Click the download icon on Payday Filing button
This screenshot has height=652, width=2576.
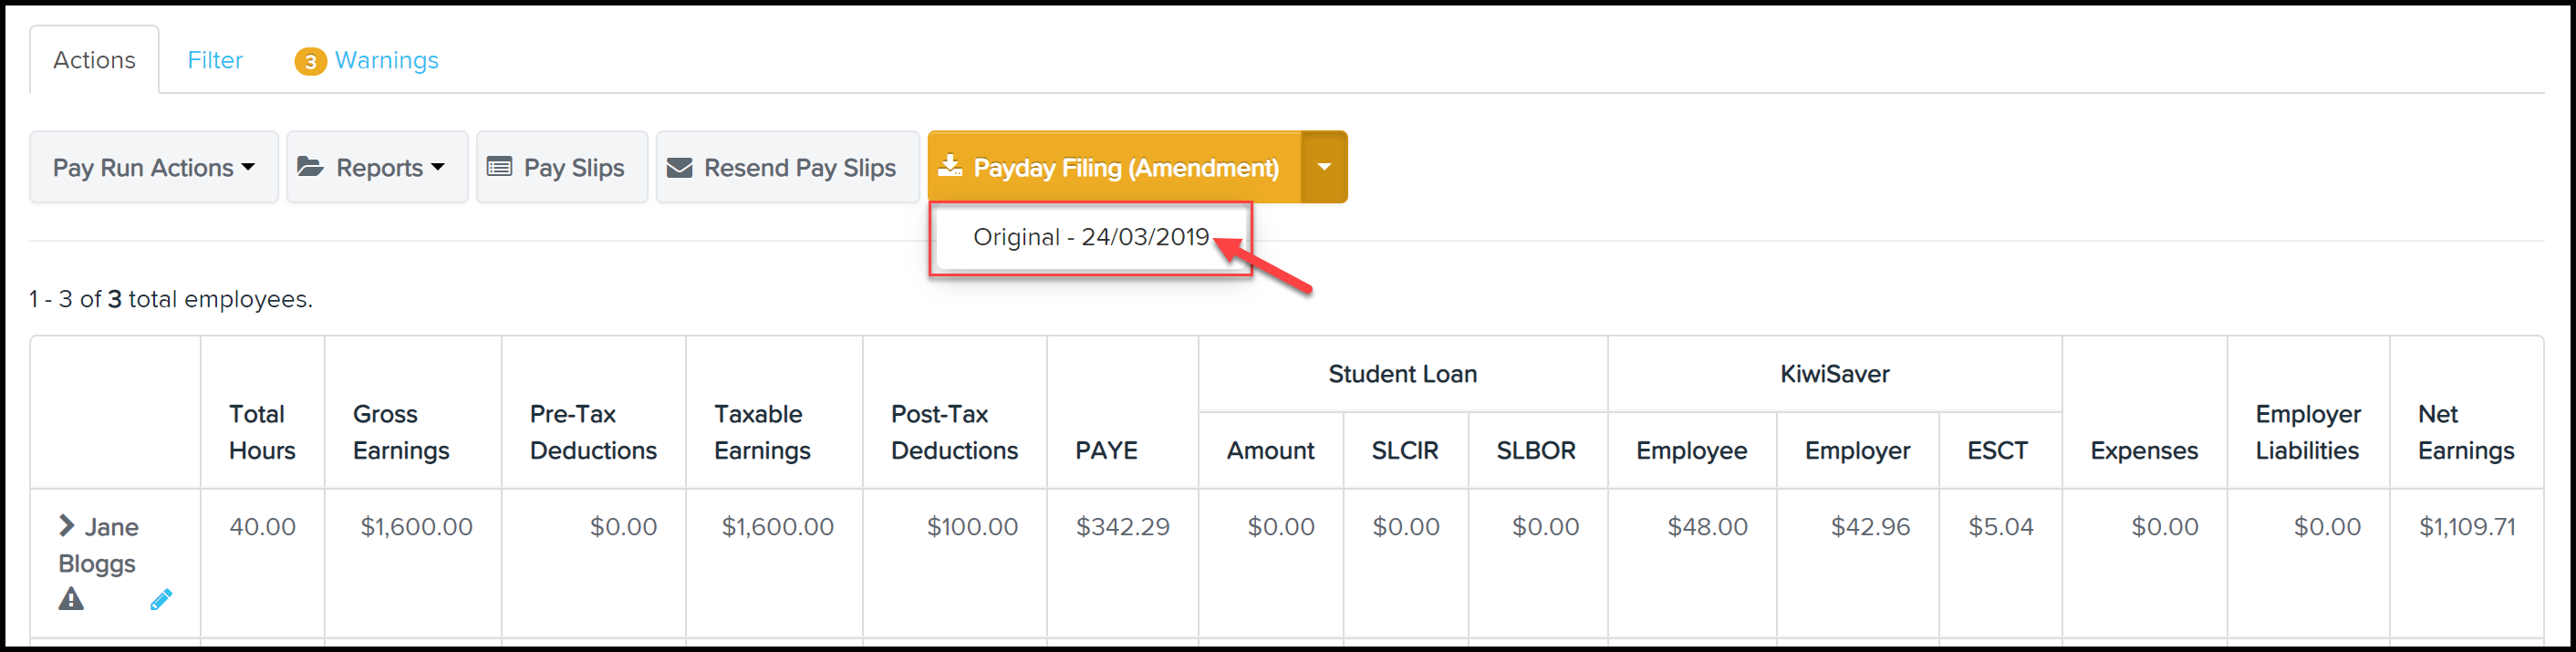(x=950, y=166)
